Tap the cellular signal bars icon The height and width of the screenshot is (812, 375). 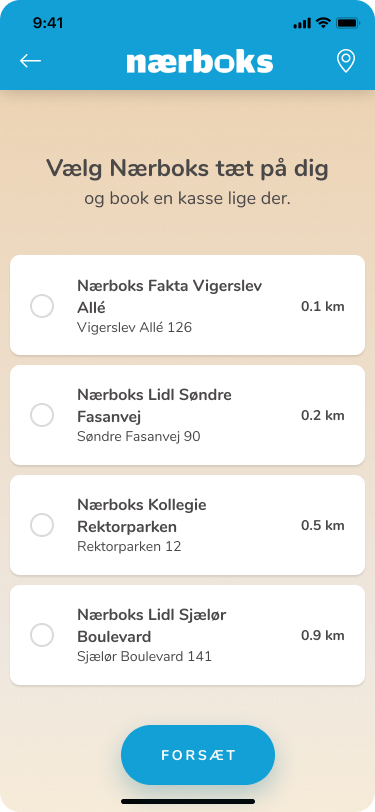point(302,23)
